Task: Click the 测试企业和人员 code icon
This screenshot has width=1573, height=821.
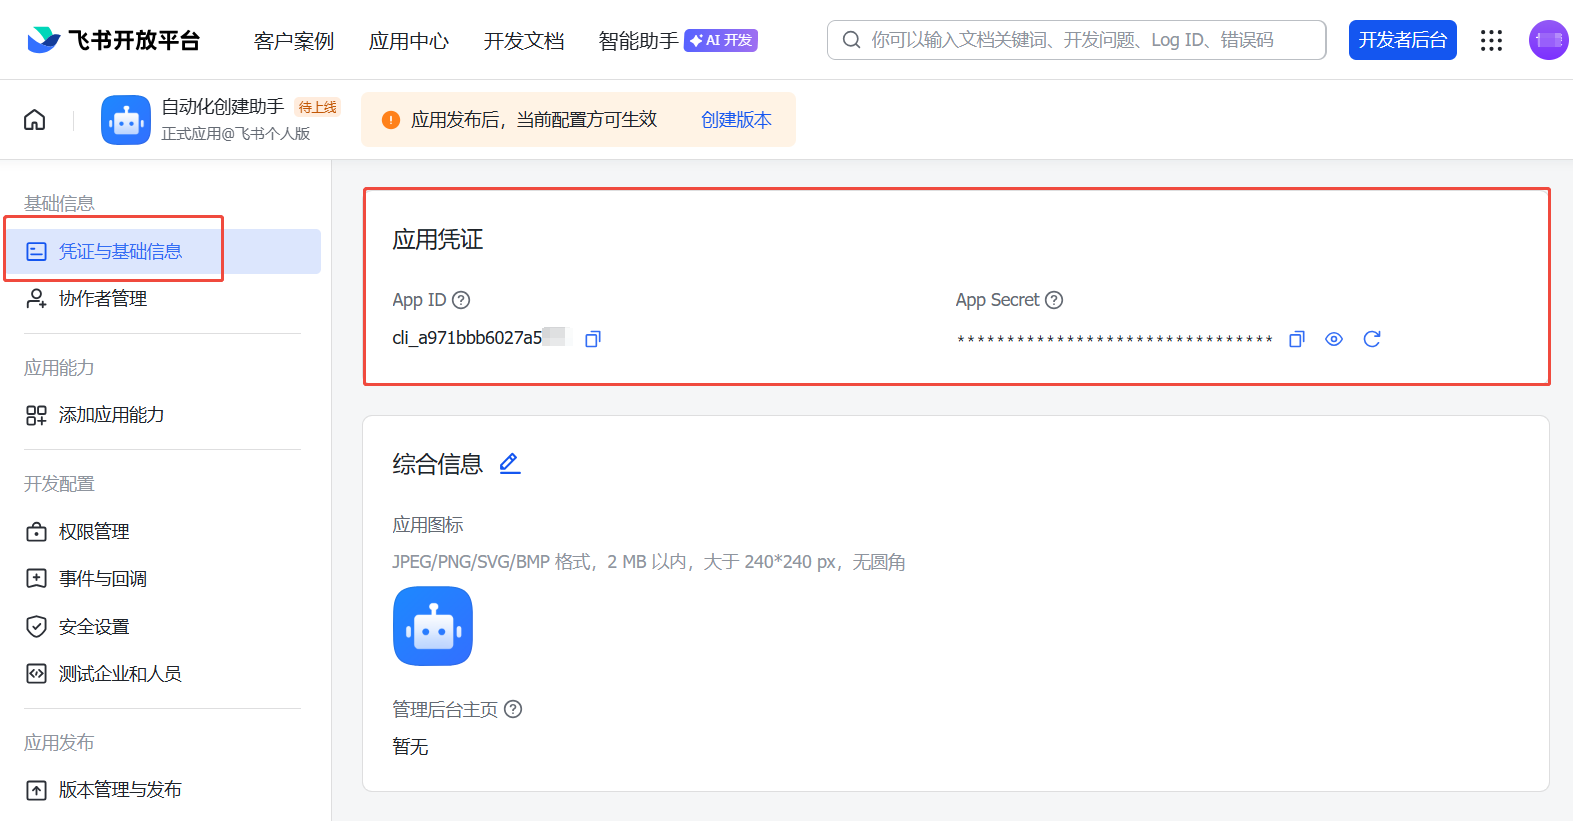Action: (36, 674)
